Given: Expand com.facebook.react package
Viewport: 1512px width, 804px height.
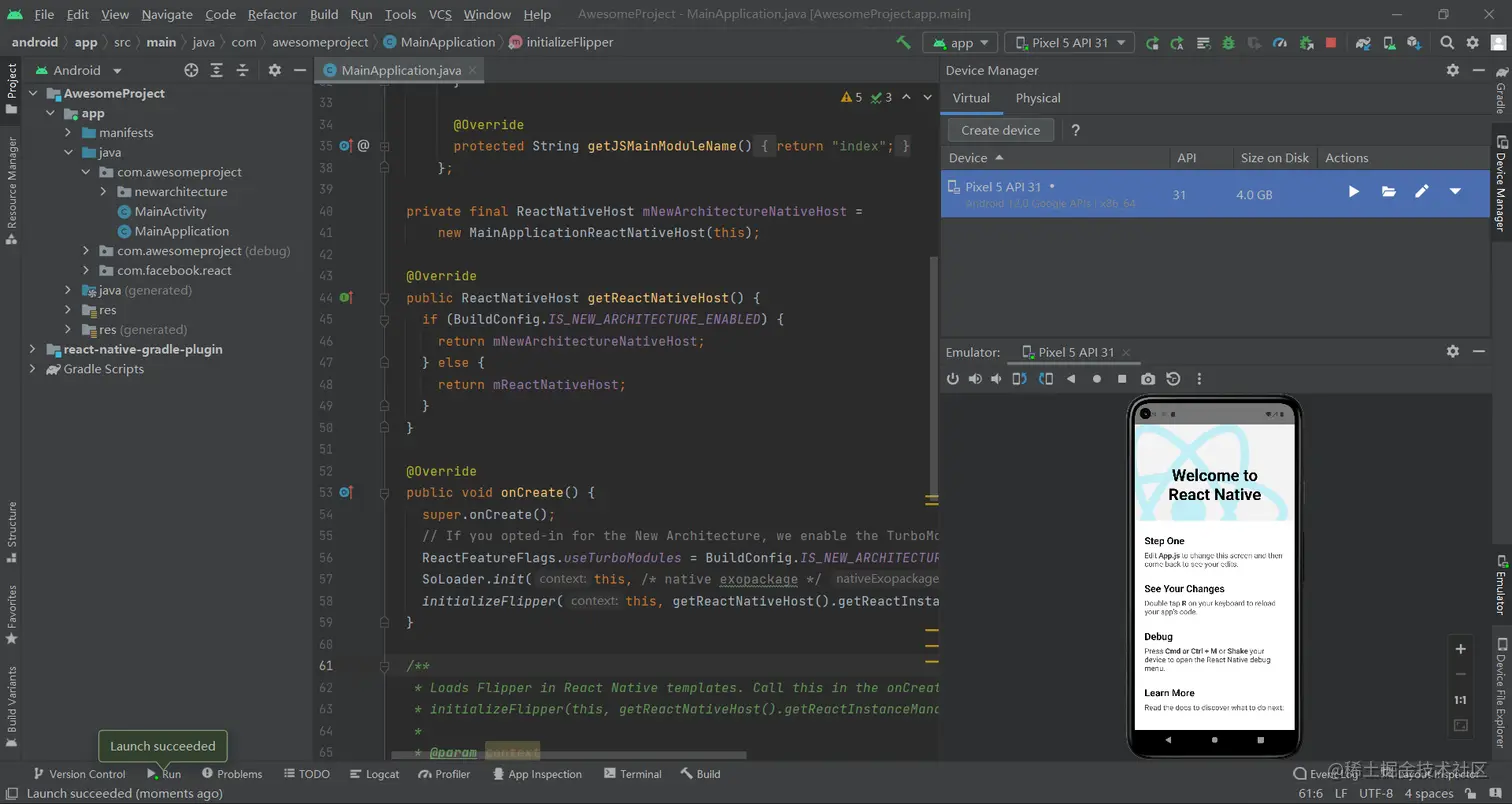Looking at the screenshot, I should pos(86,270).
